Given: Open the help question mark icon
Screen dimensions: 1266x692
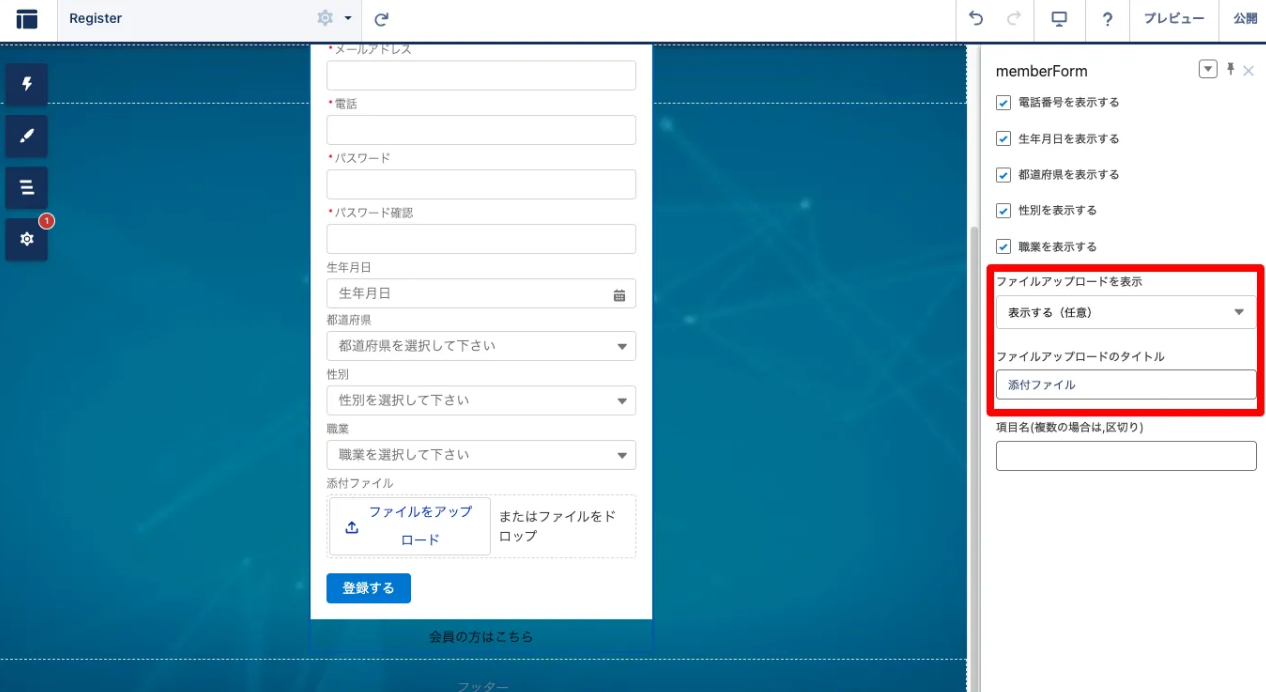Looking at the screenshot, I should point(1107,19).
